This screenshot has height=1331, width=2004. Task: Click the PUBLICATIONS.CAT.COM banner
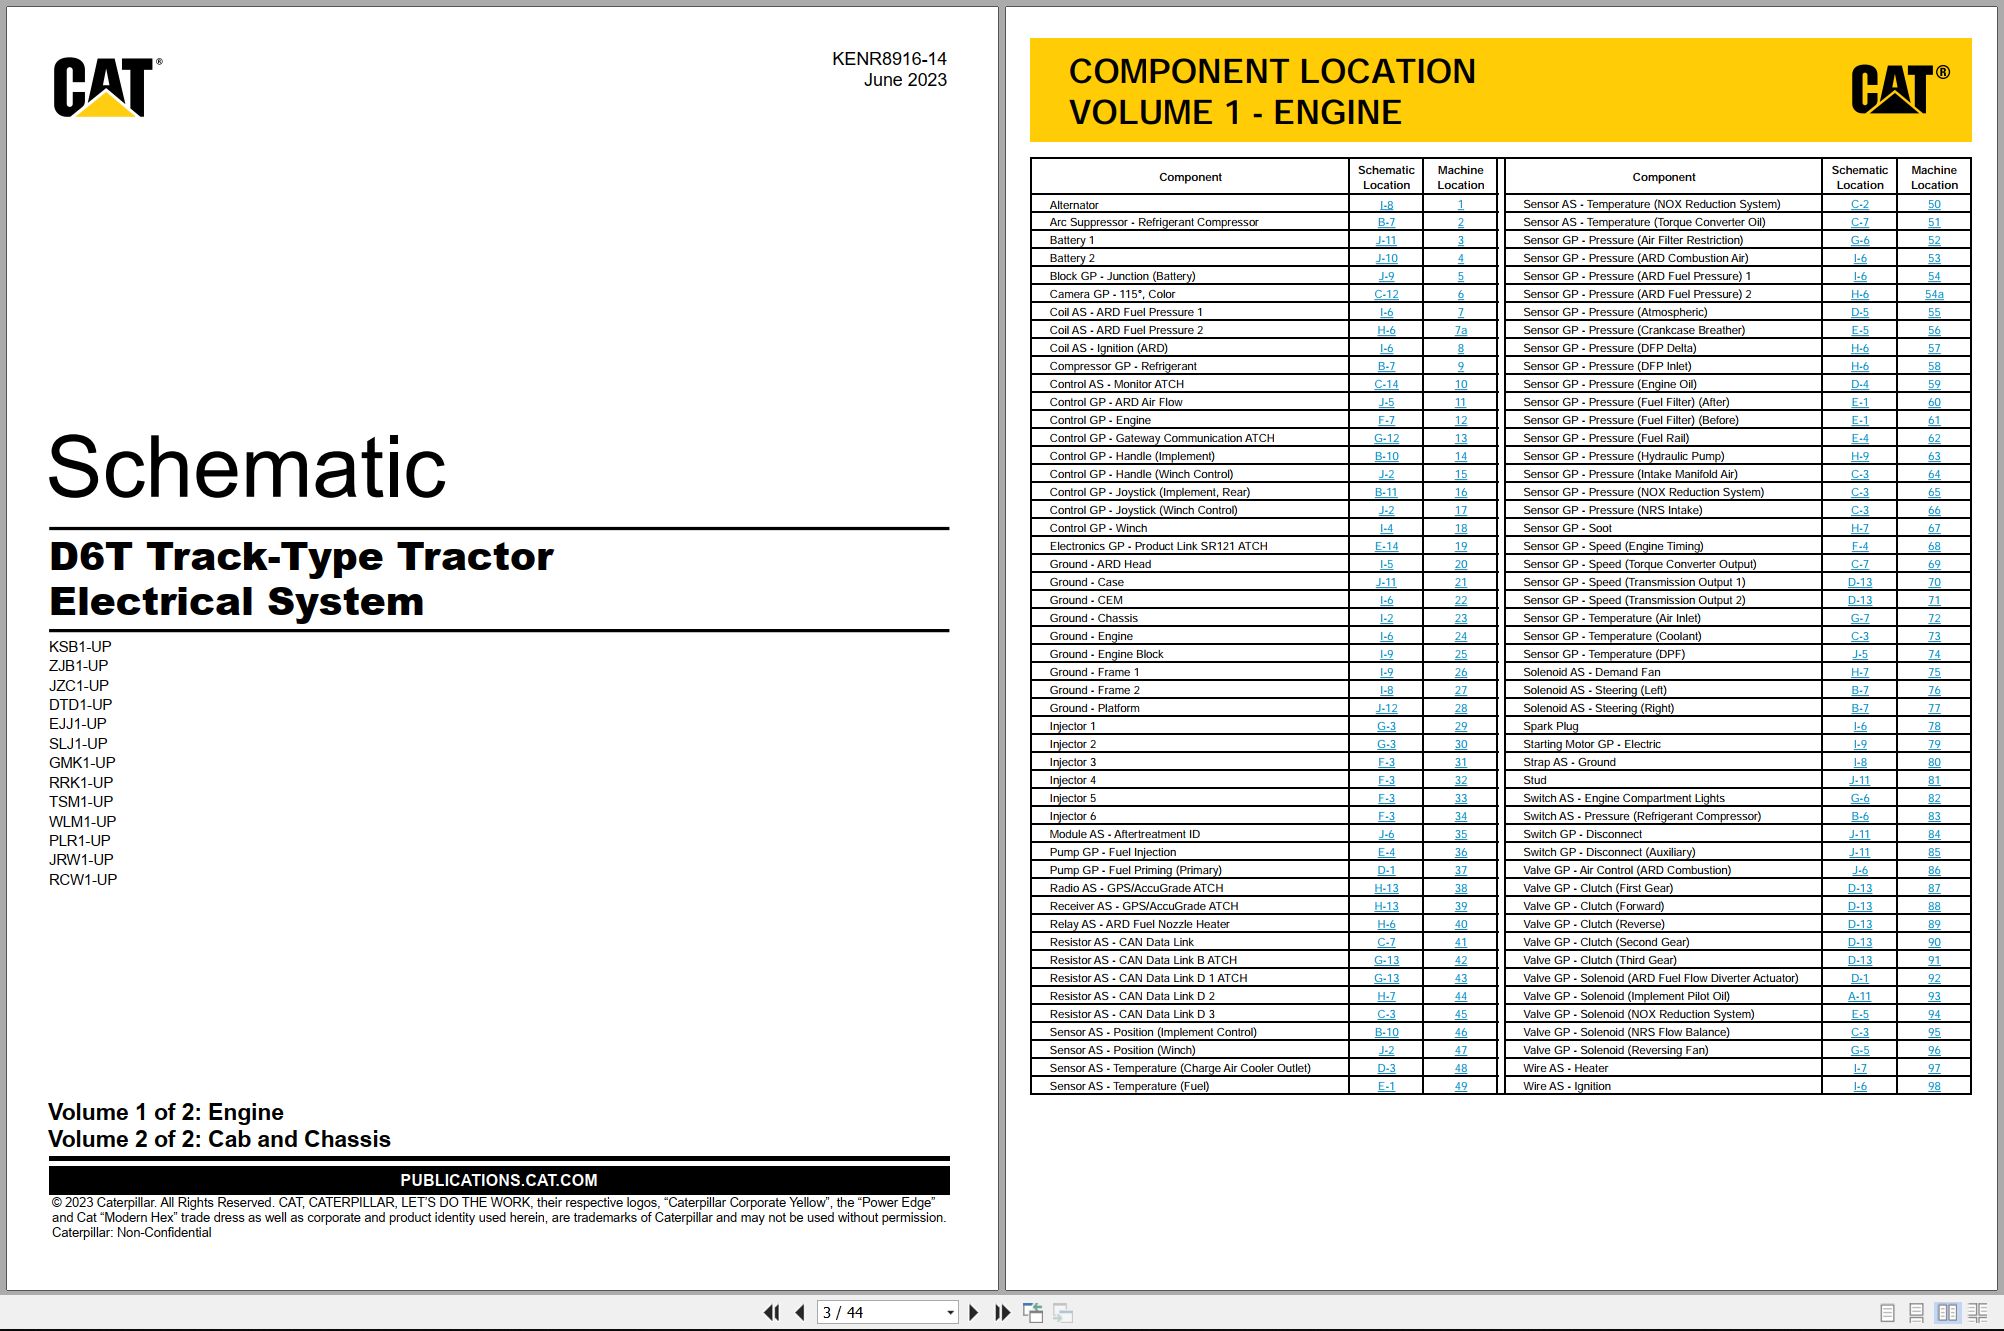pos(499,1180)
